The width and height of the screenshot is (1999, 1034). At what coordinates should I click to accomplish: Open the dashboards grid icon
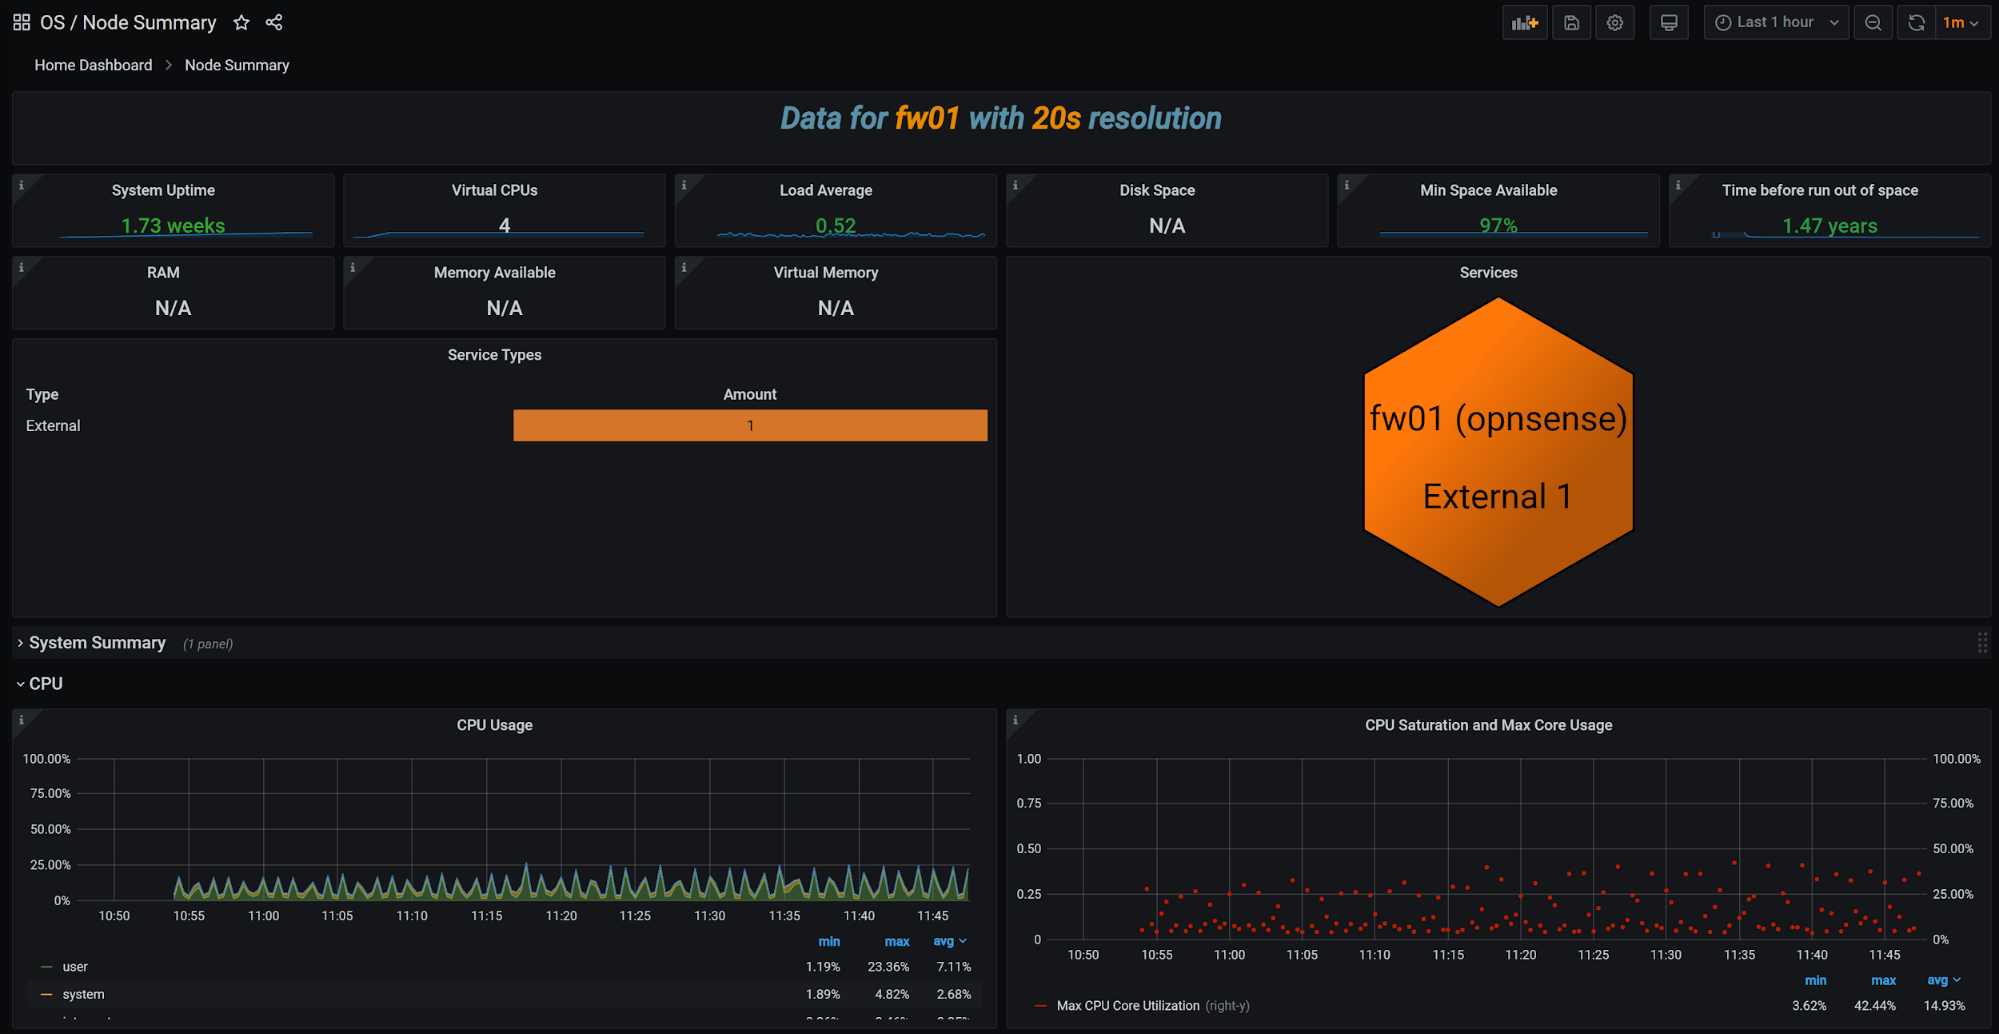click(21, 22)
